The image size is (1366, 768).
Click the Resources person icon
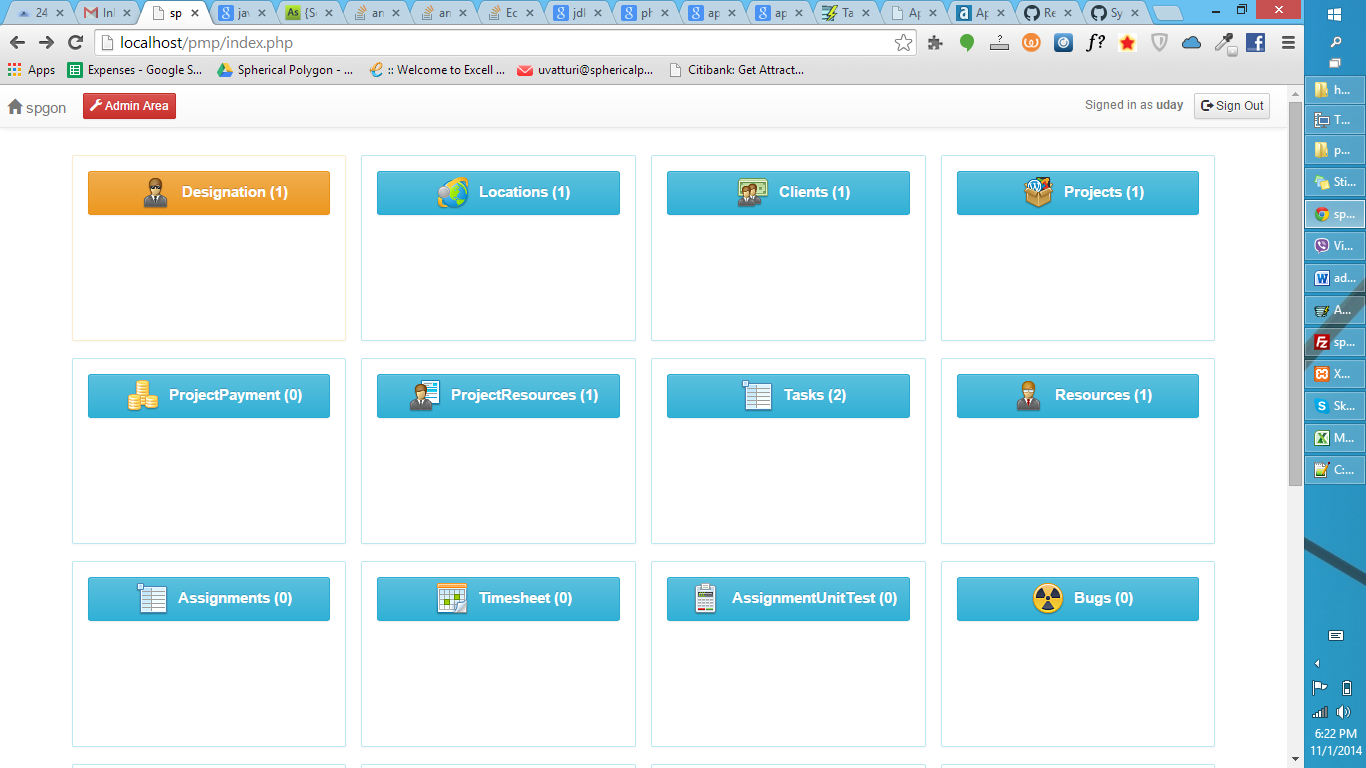tap(1028, 395)
